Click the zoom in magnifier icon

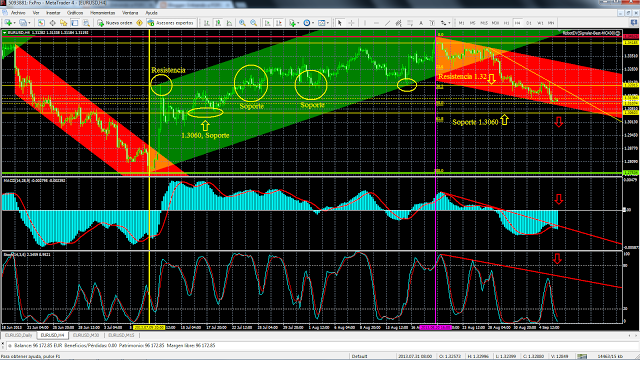pyautogui.click(x=242, y=23)
